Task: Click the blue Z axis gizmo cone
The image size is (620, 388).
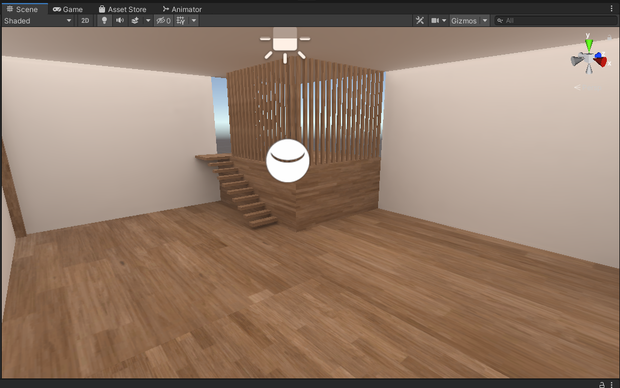Action: pyautogui.click(x=598, y=55)
